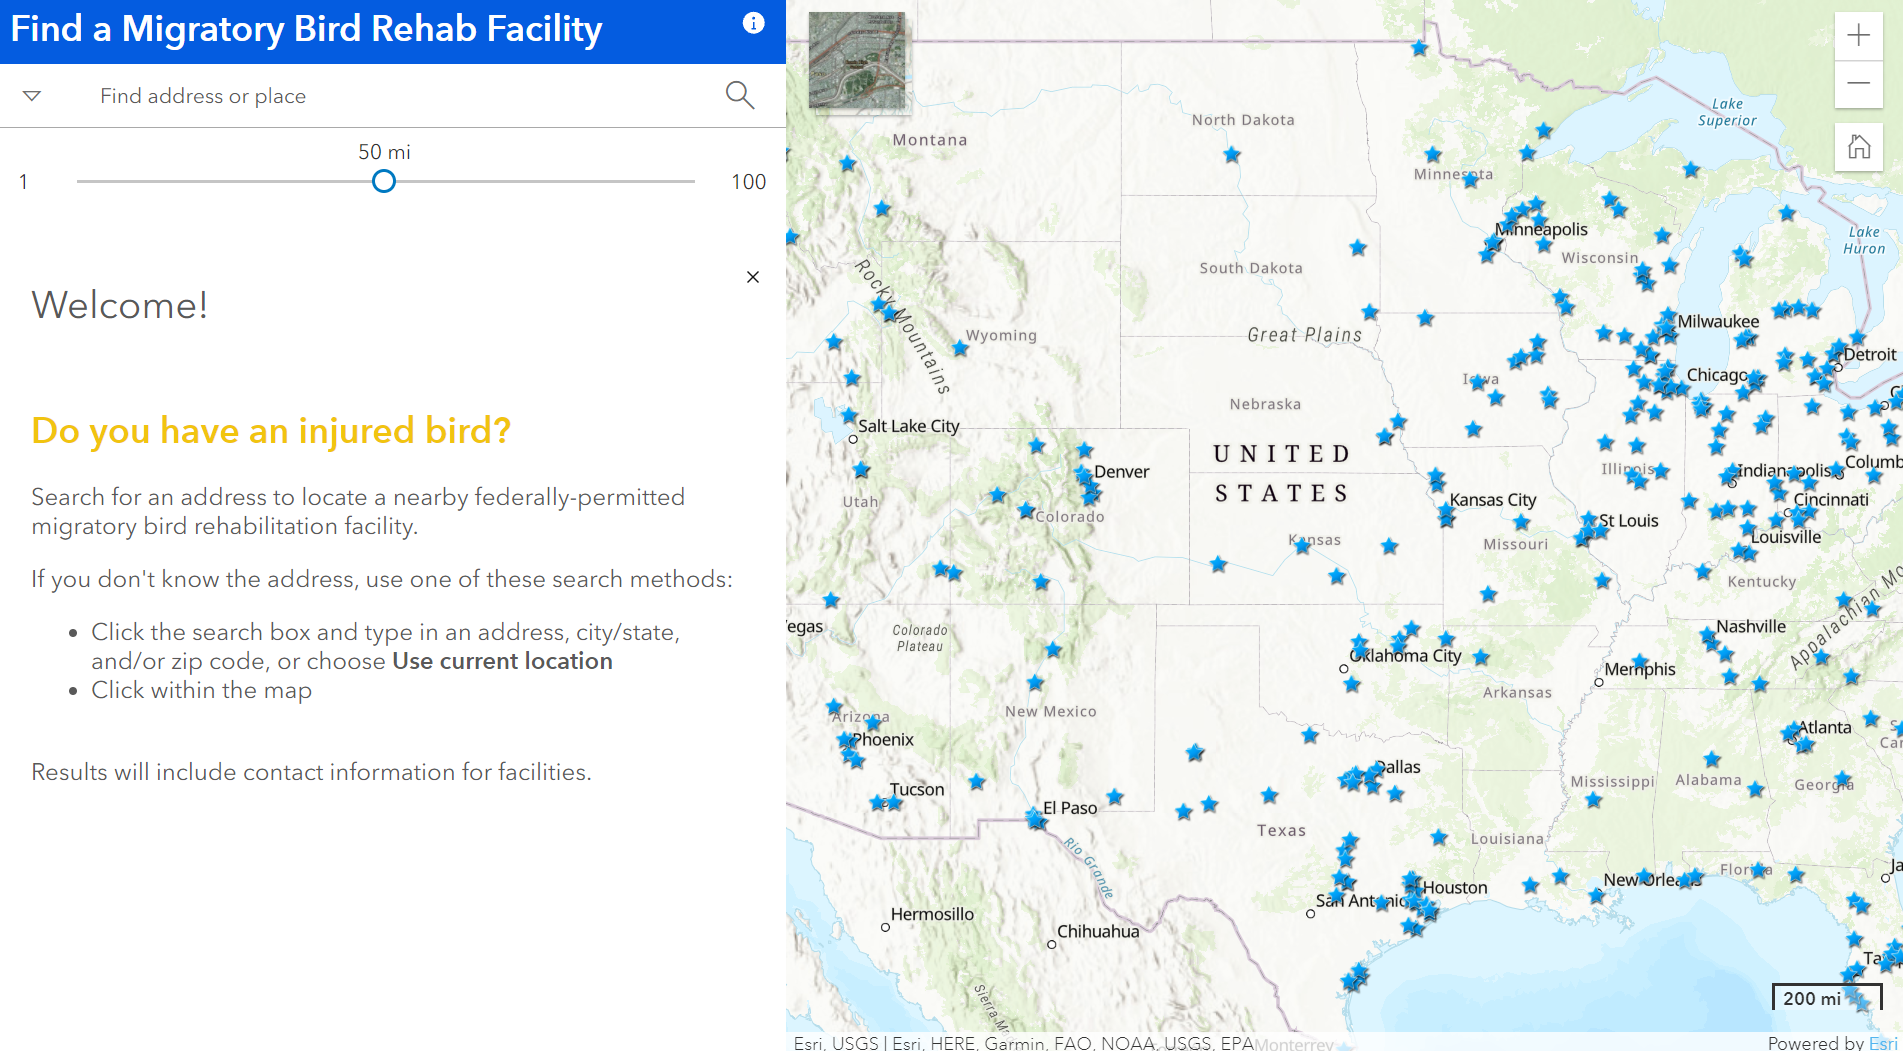Follow the Powered by Esri link

coord(1886,1043)
